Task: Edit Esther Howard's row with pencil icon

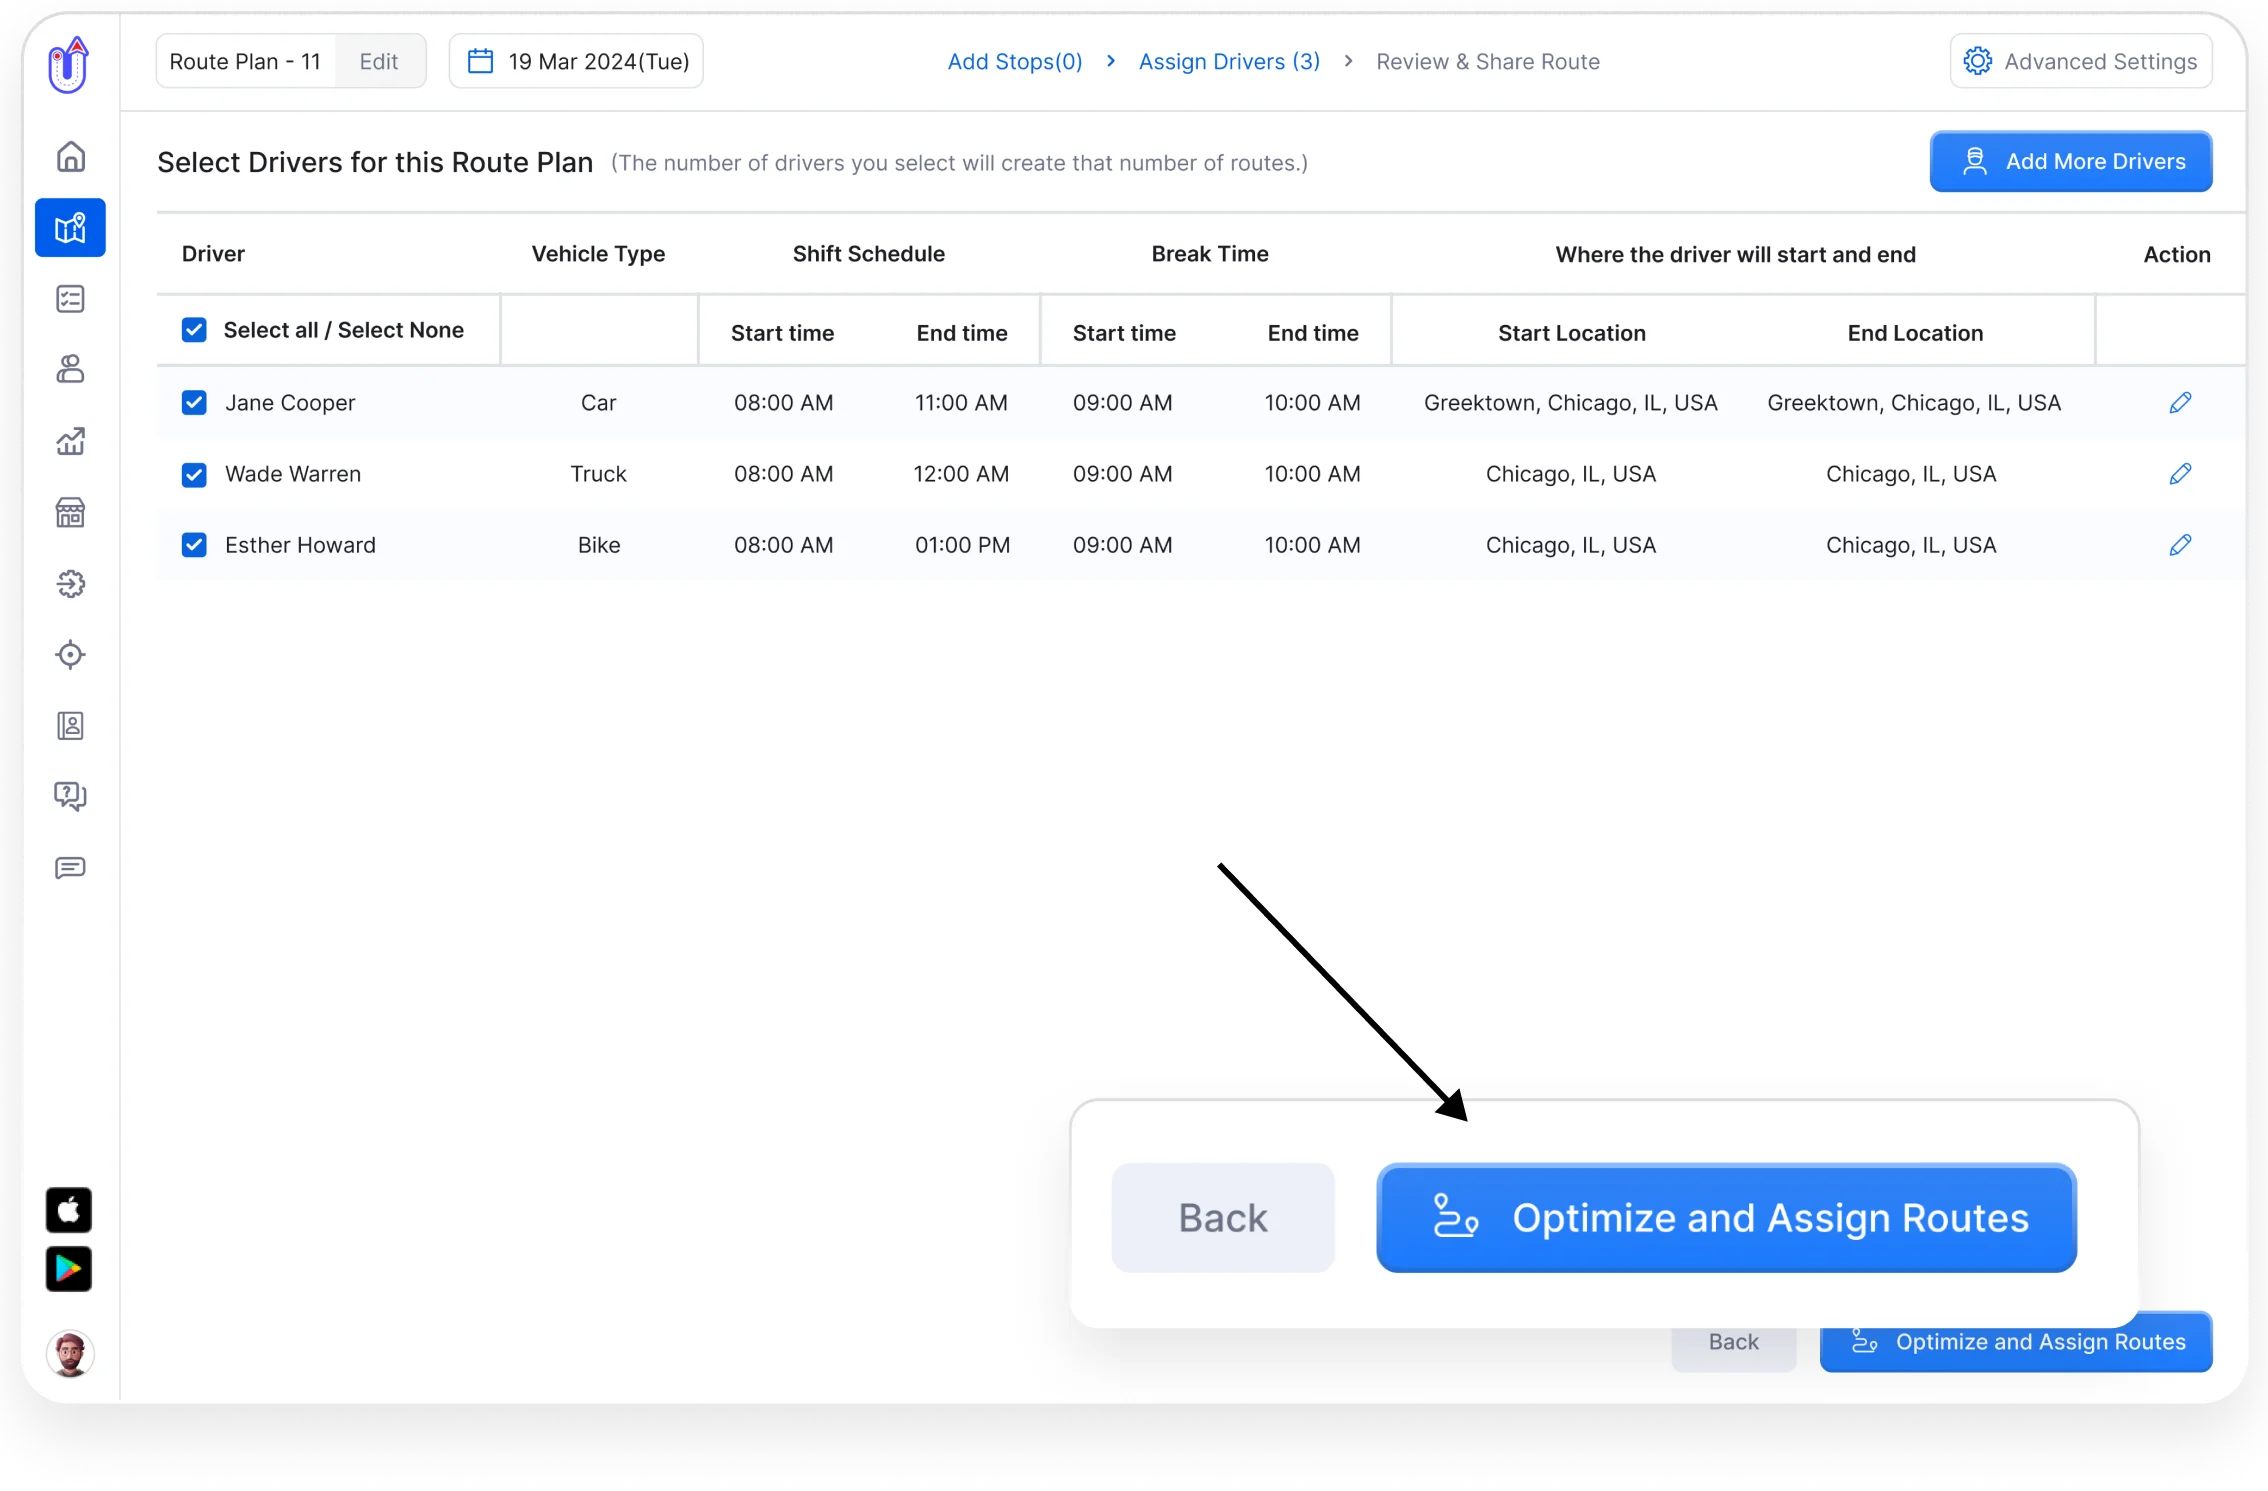Action: click(2180, 545)
